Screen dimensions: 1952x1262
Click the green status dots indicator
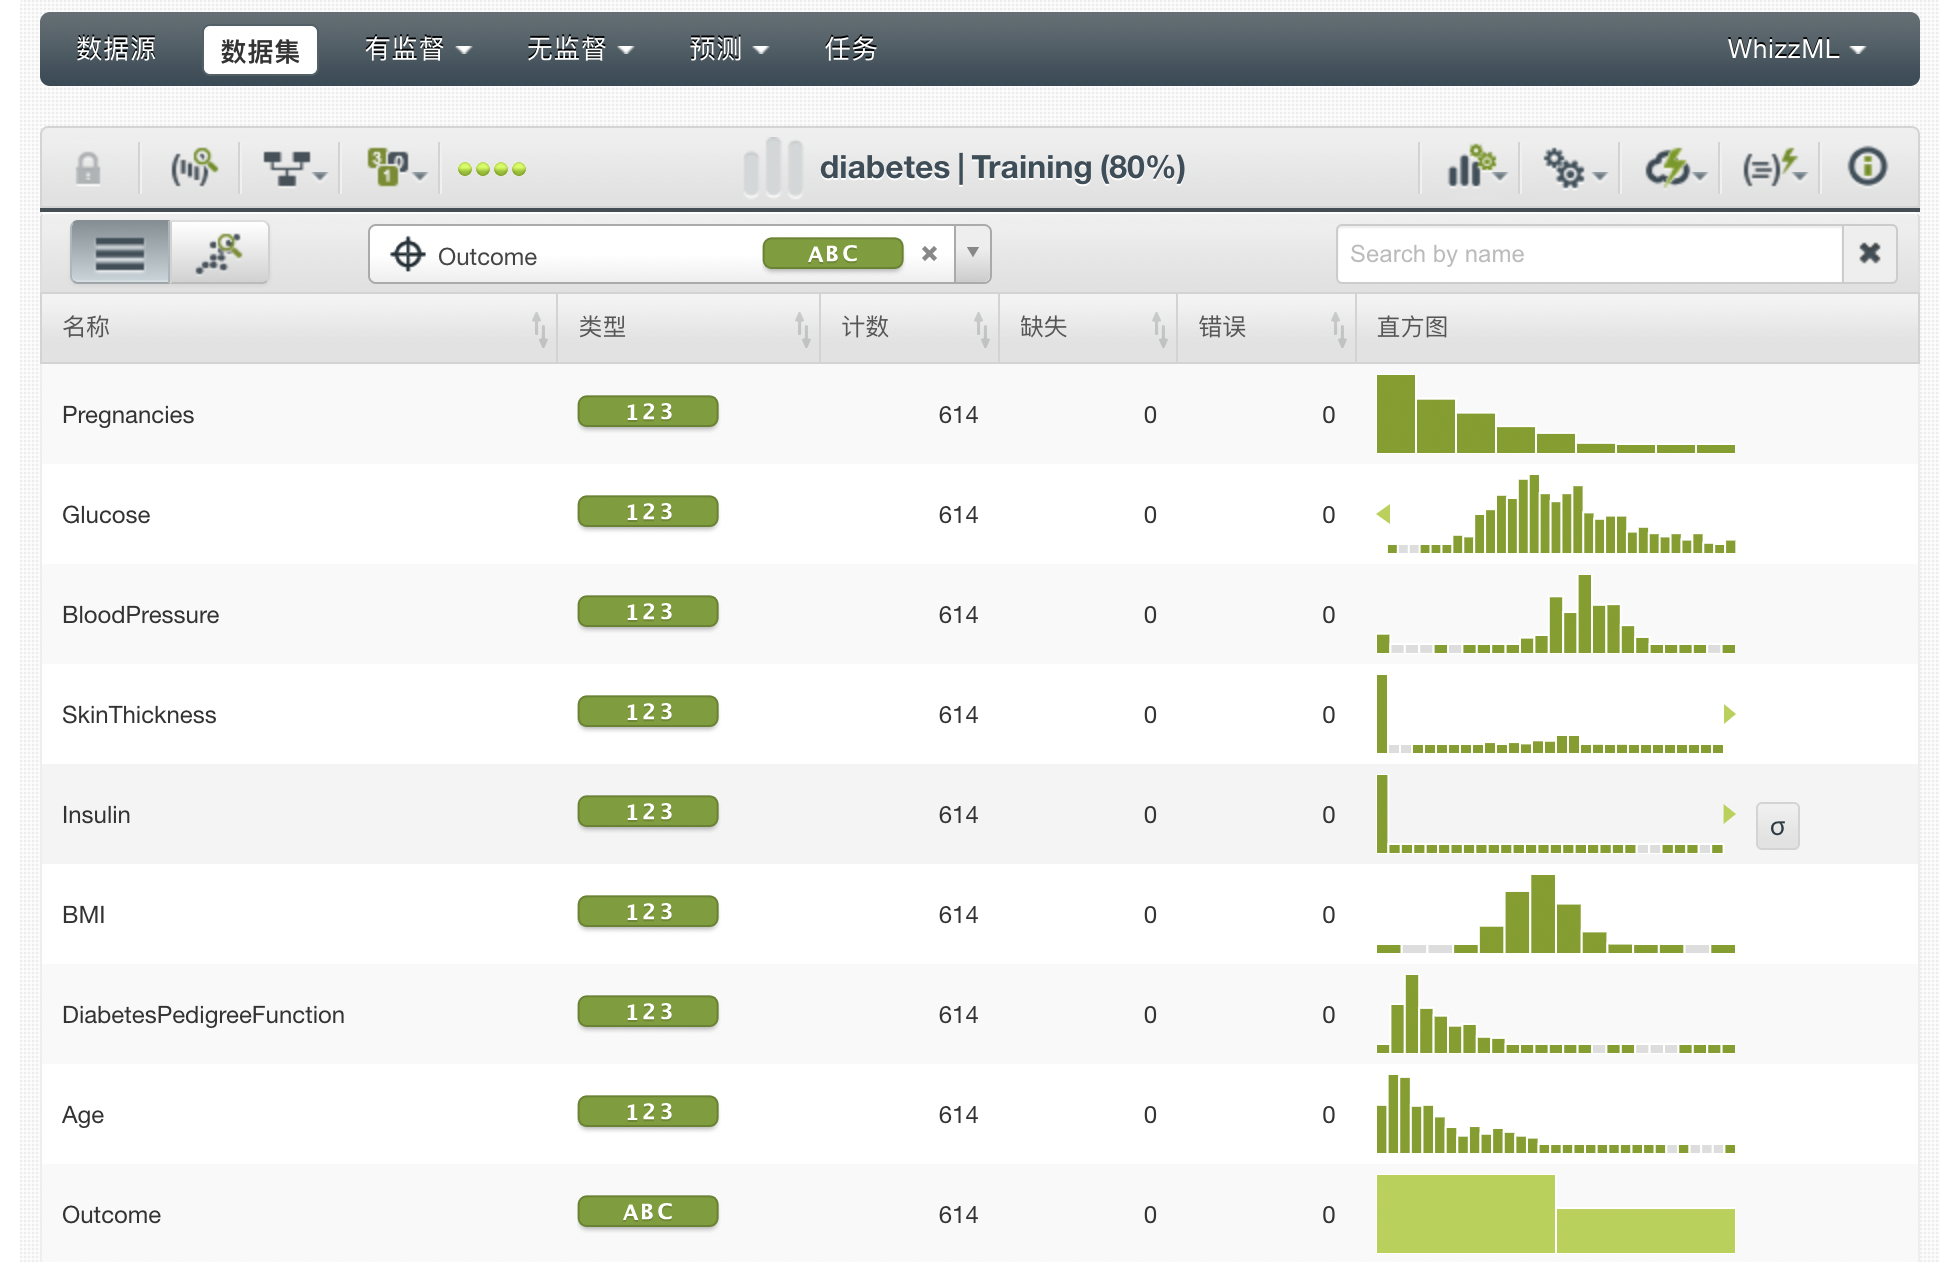tap(492, 169)
